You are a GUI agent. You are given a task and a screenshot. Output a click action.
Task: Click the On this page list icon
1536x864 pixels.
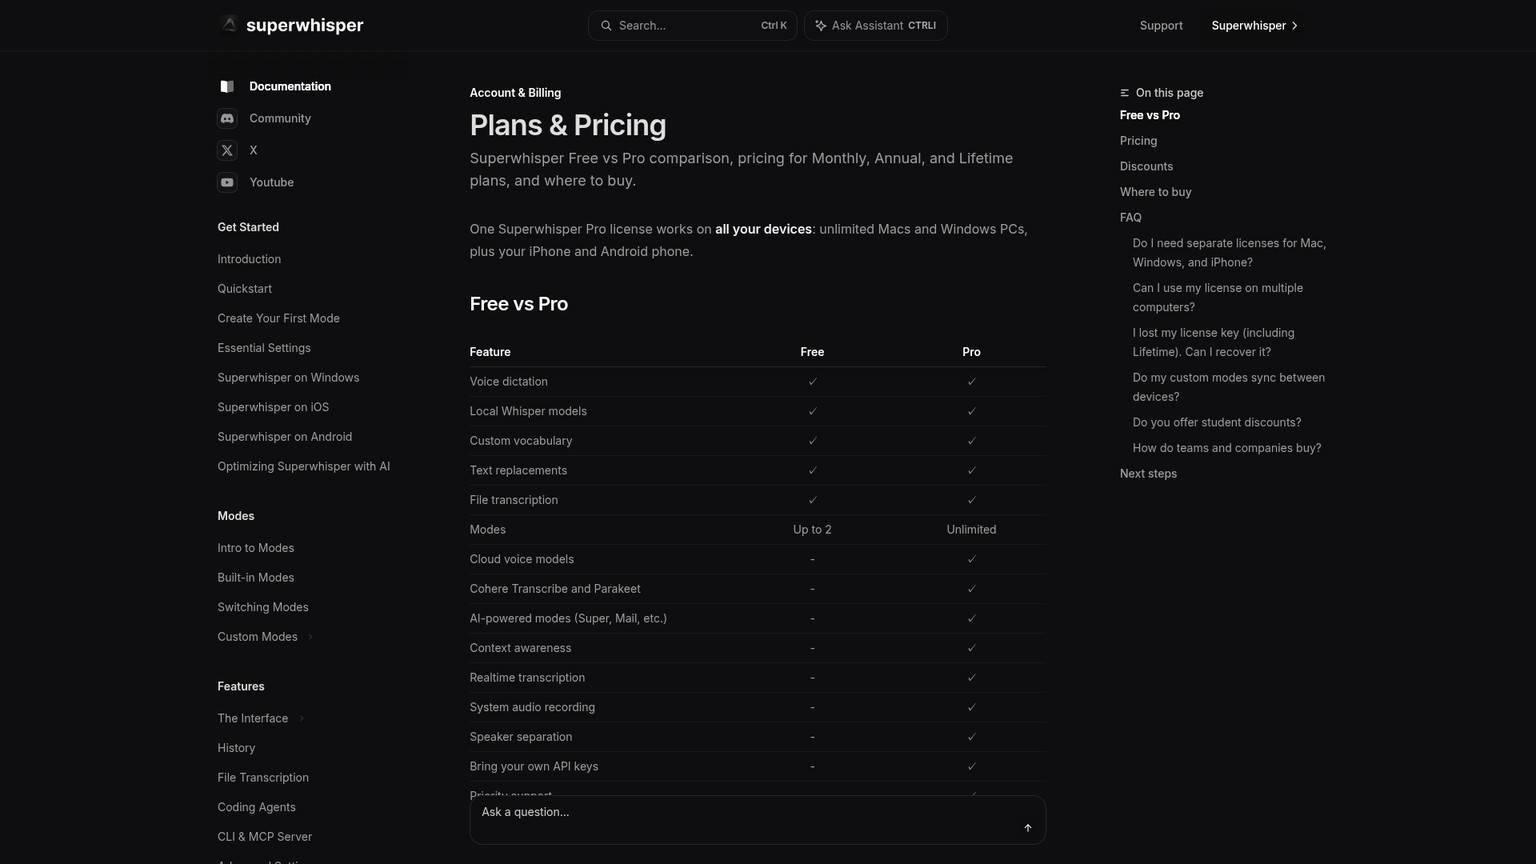(1125, 93)
